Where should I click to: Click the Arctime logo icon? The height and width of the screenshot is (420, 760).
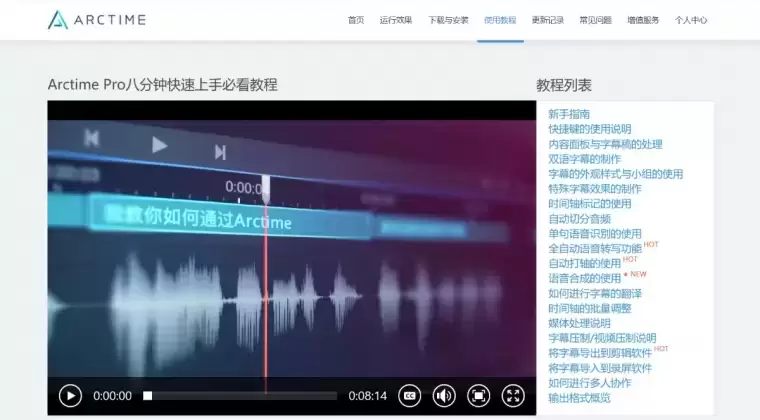tap(58, 20)
